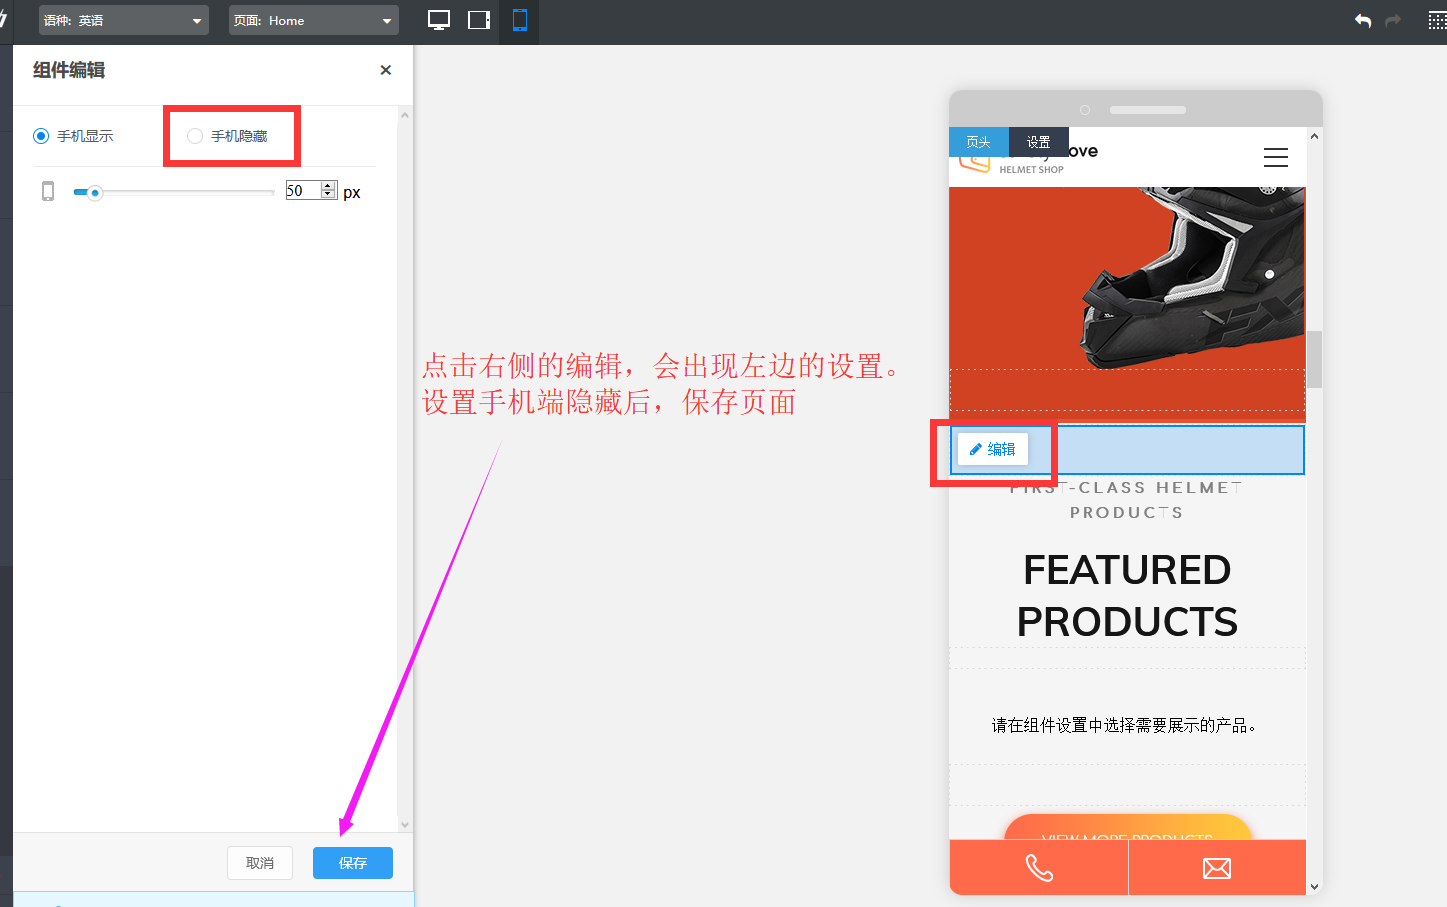
Task: Click the 取消 cancel button
Action: click(x=260, y=863)
